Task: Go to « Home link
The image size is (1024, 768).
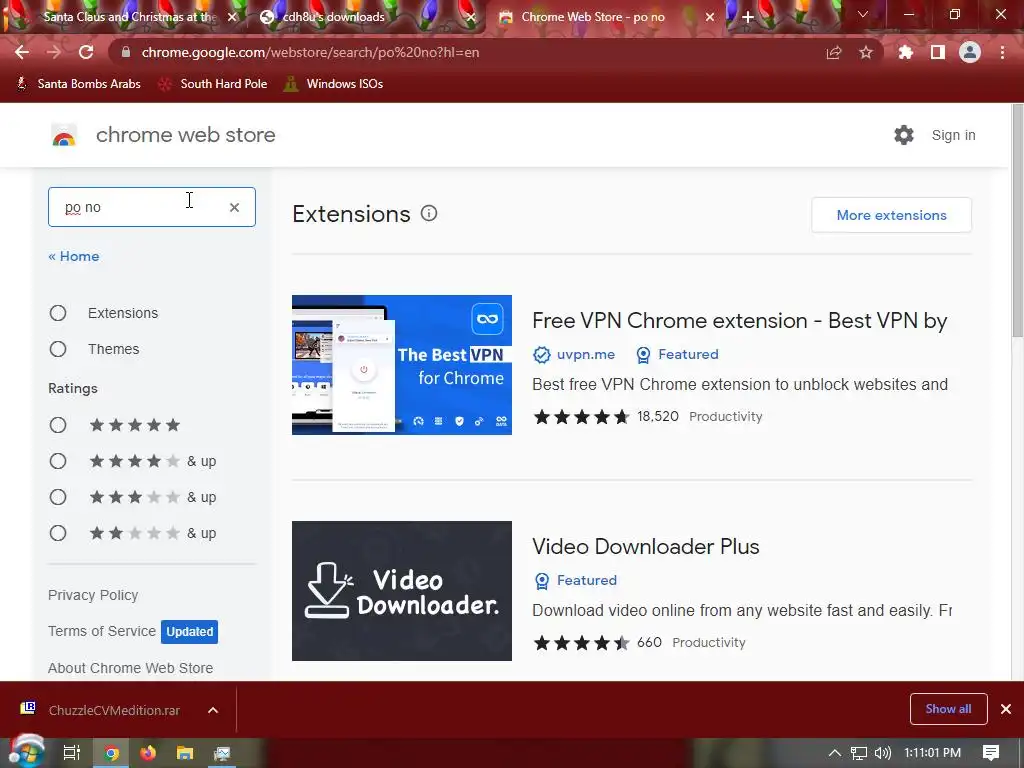Action: (x=74, y=256)
